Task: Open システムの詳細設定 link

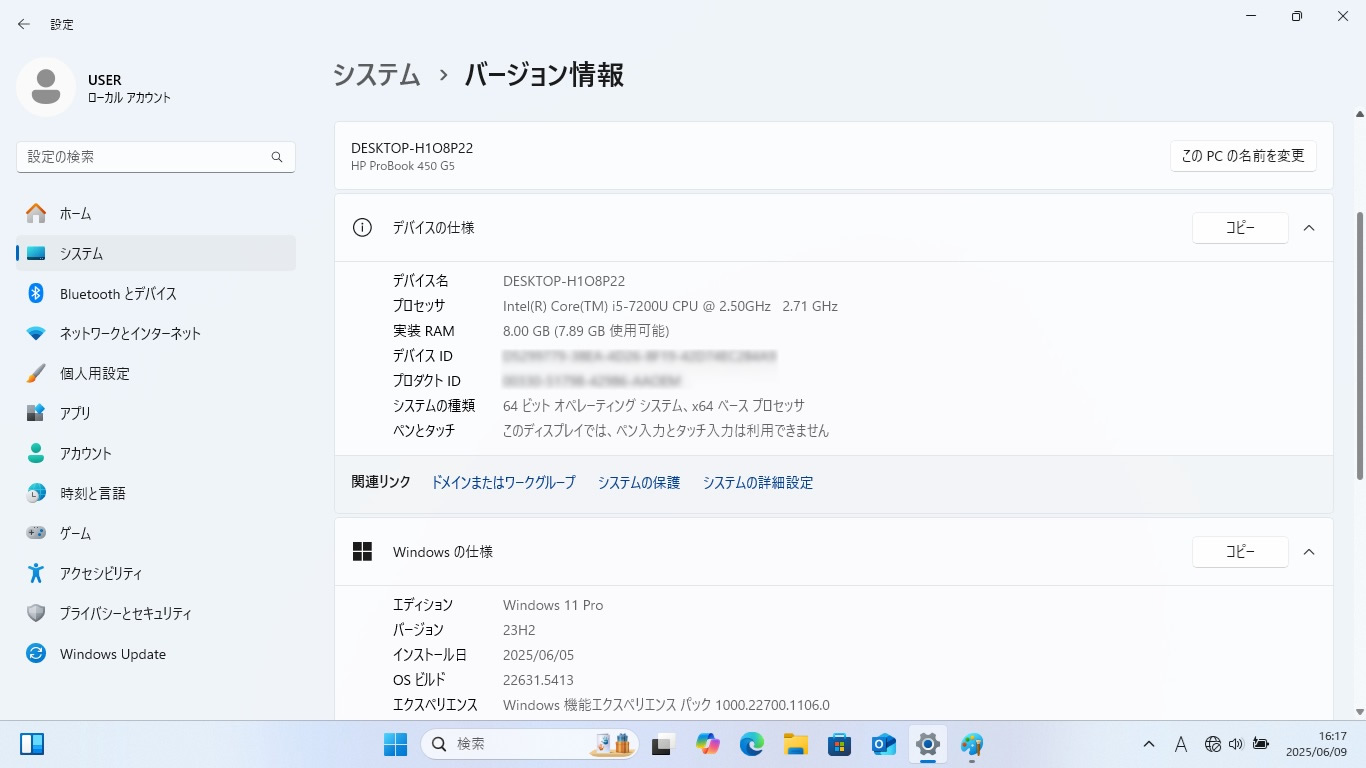Action: (758, 482)
